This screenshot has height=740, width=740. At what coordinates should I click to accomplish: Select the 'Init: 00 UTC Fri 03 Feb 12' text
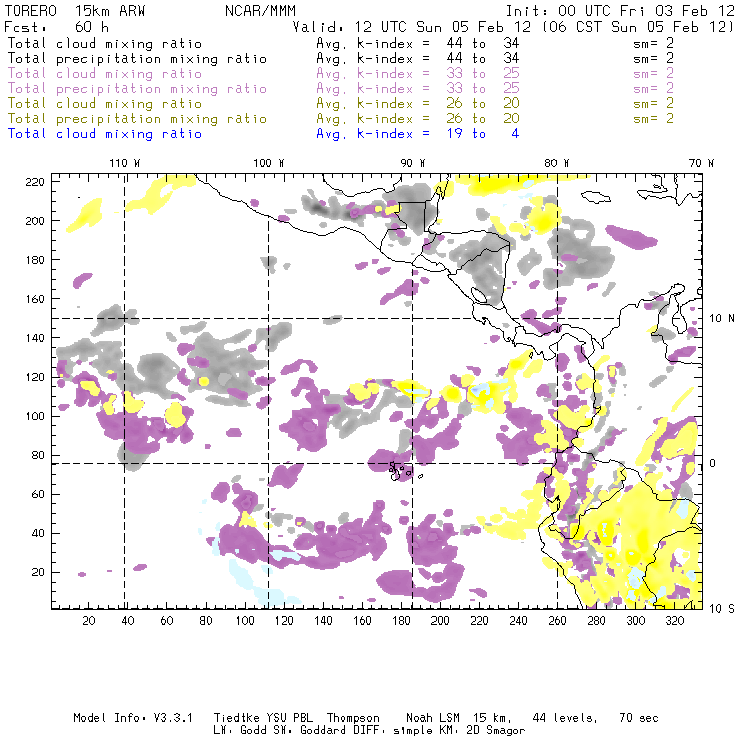(620, 11)
